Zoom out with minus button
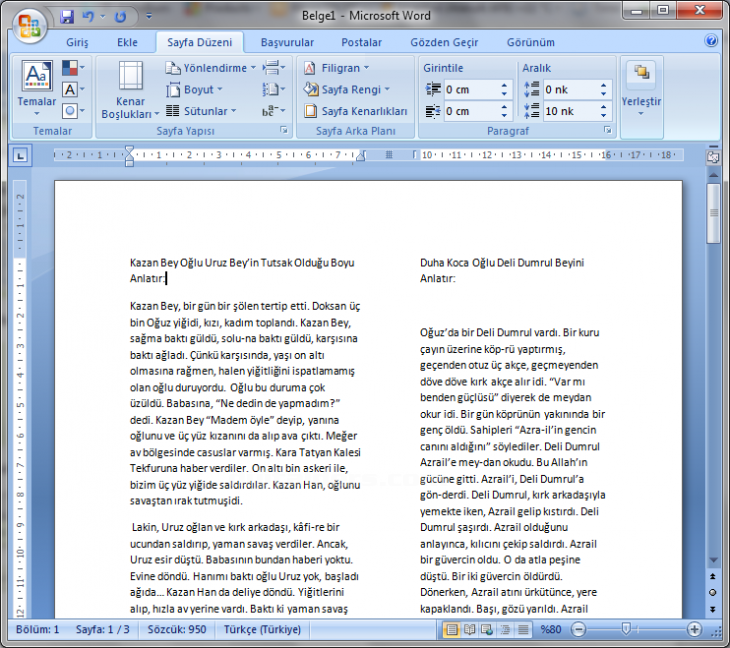Viewport: 730px width, 648px height. tap(578, 630)
